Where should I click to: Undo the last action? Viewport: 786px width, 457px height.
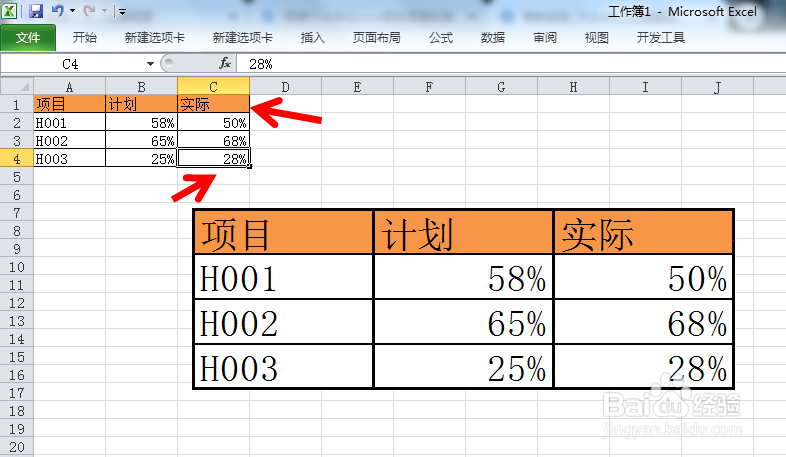(58, 11)
